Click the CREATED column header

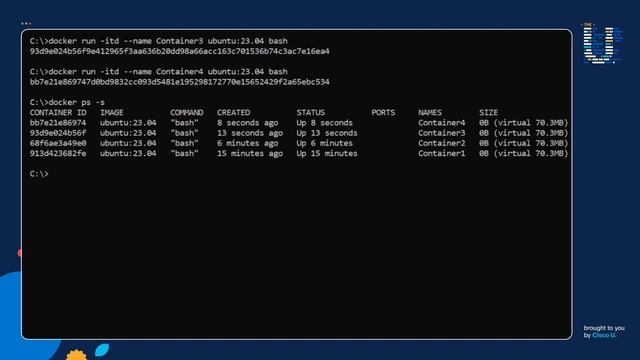(x=233, y=112)
